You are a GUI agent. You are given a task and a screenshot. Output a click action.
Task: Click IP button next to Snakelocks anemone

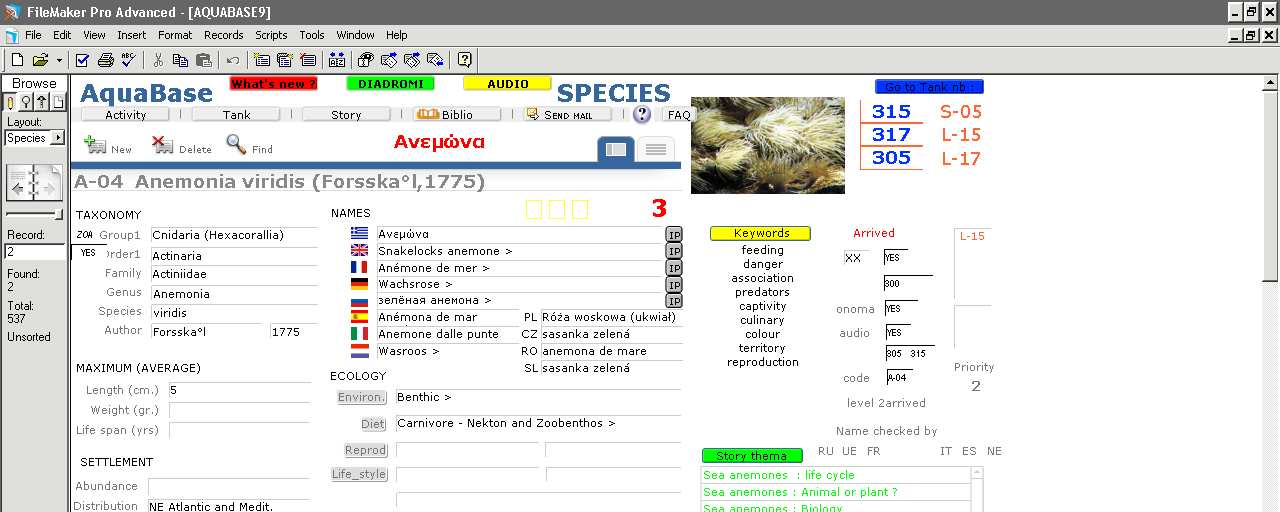coord(674,251)
